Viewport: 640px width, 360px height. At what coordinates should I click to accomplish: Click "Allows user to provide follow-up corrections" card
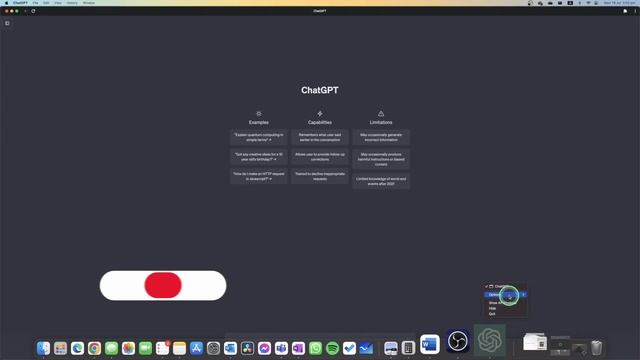pyautogui.click(x=320, y=157)
